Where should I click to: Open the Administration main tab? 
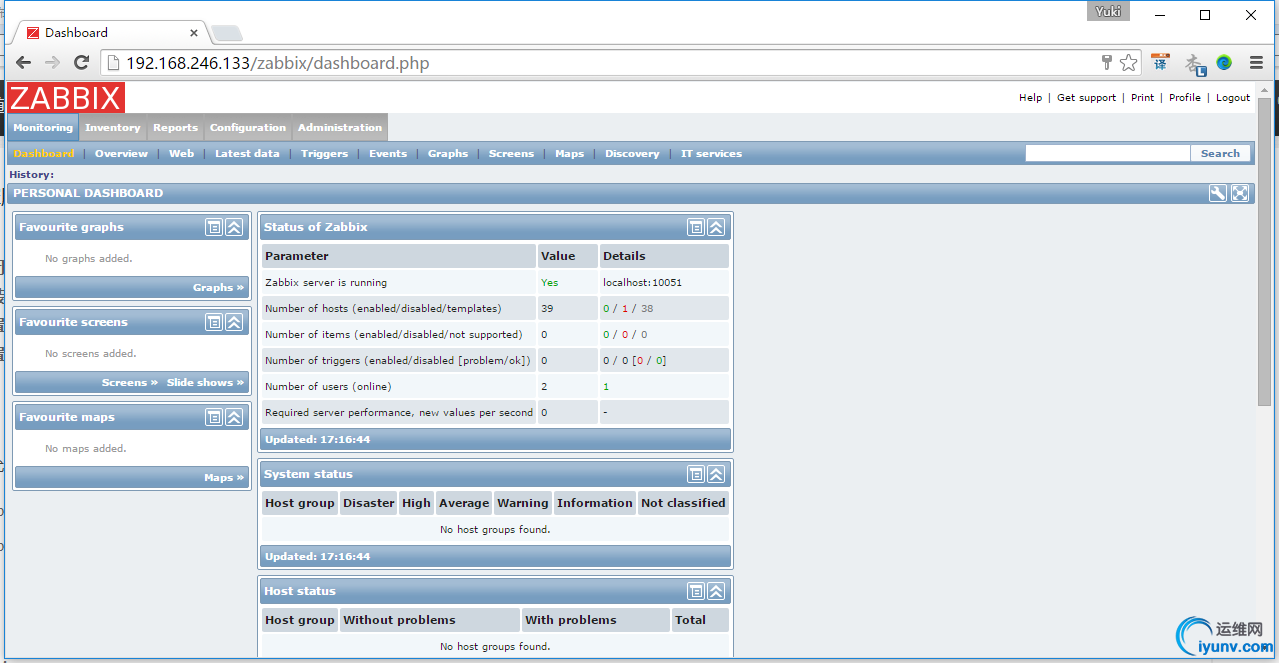coord(340,127)
